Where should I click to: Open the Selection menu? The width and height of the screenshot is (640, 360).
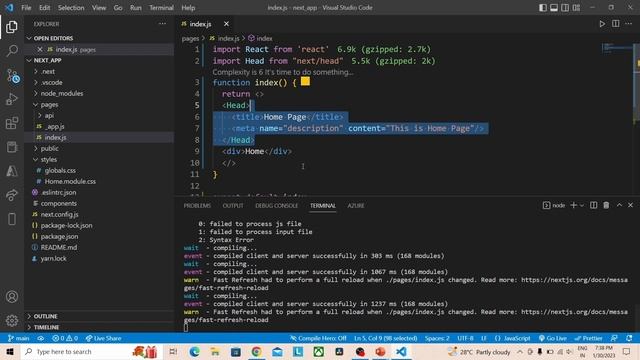pyautogui.click(x=71, y=8)
